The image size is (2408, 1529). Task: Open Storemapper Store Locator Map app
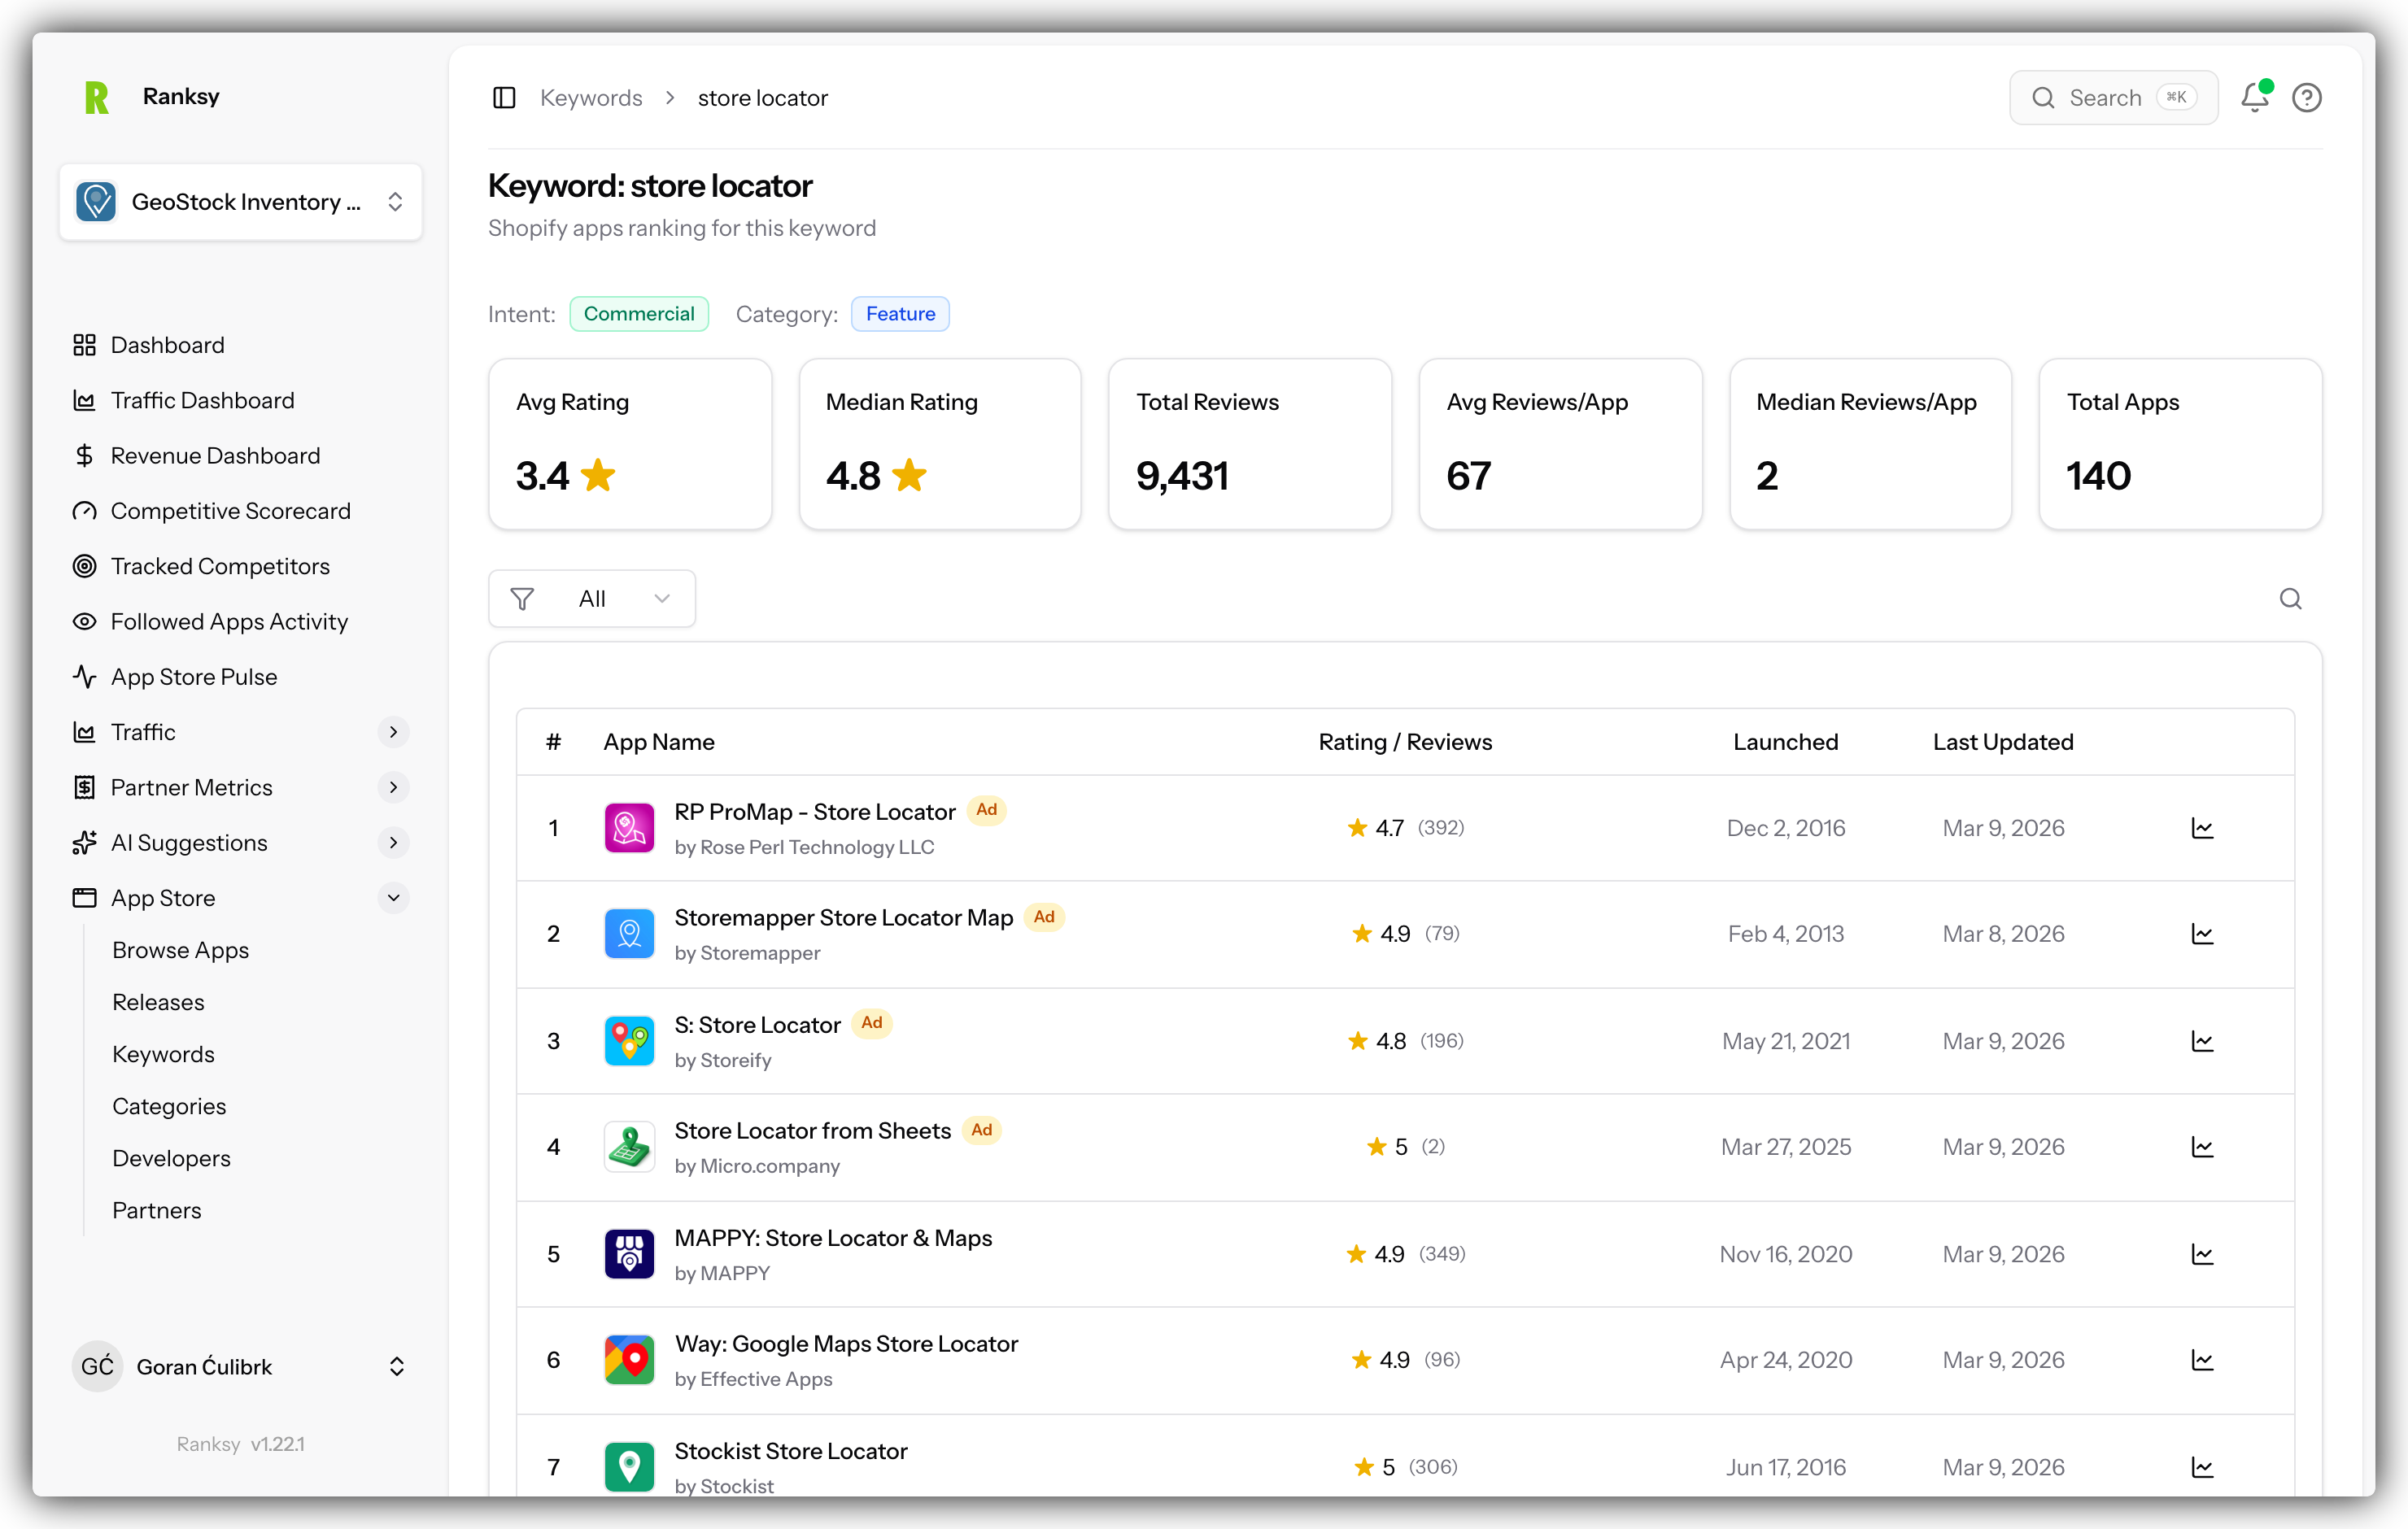coord(843,918)
